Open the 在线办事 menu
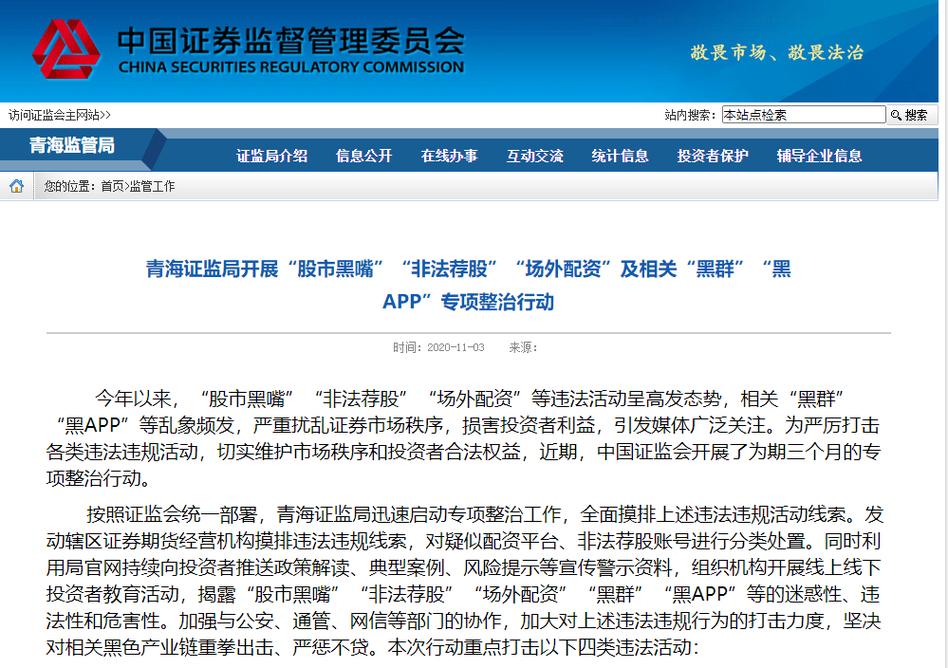The height and width of the screenshot is (668, 948). click(449, 156)
